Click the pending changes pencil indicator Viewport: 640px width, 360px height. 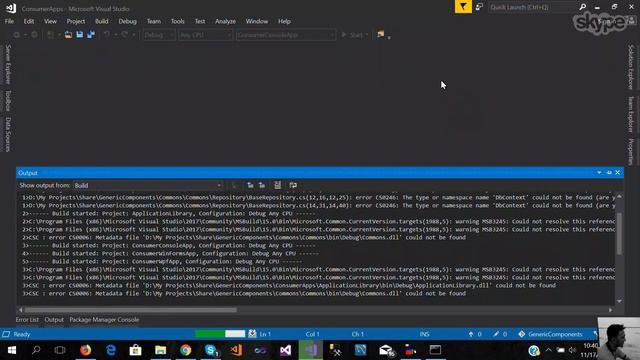coord(500,334)
